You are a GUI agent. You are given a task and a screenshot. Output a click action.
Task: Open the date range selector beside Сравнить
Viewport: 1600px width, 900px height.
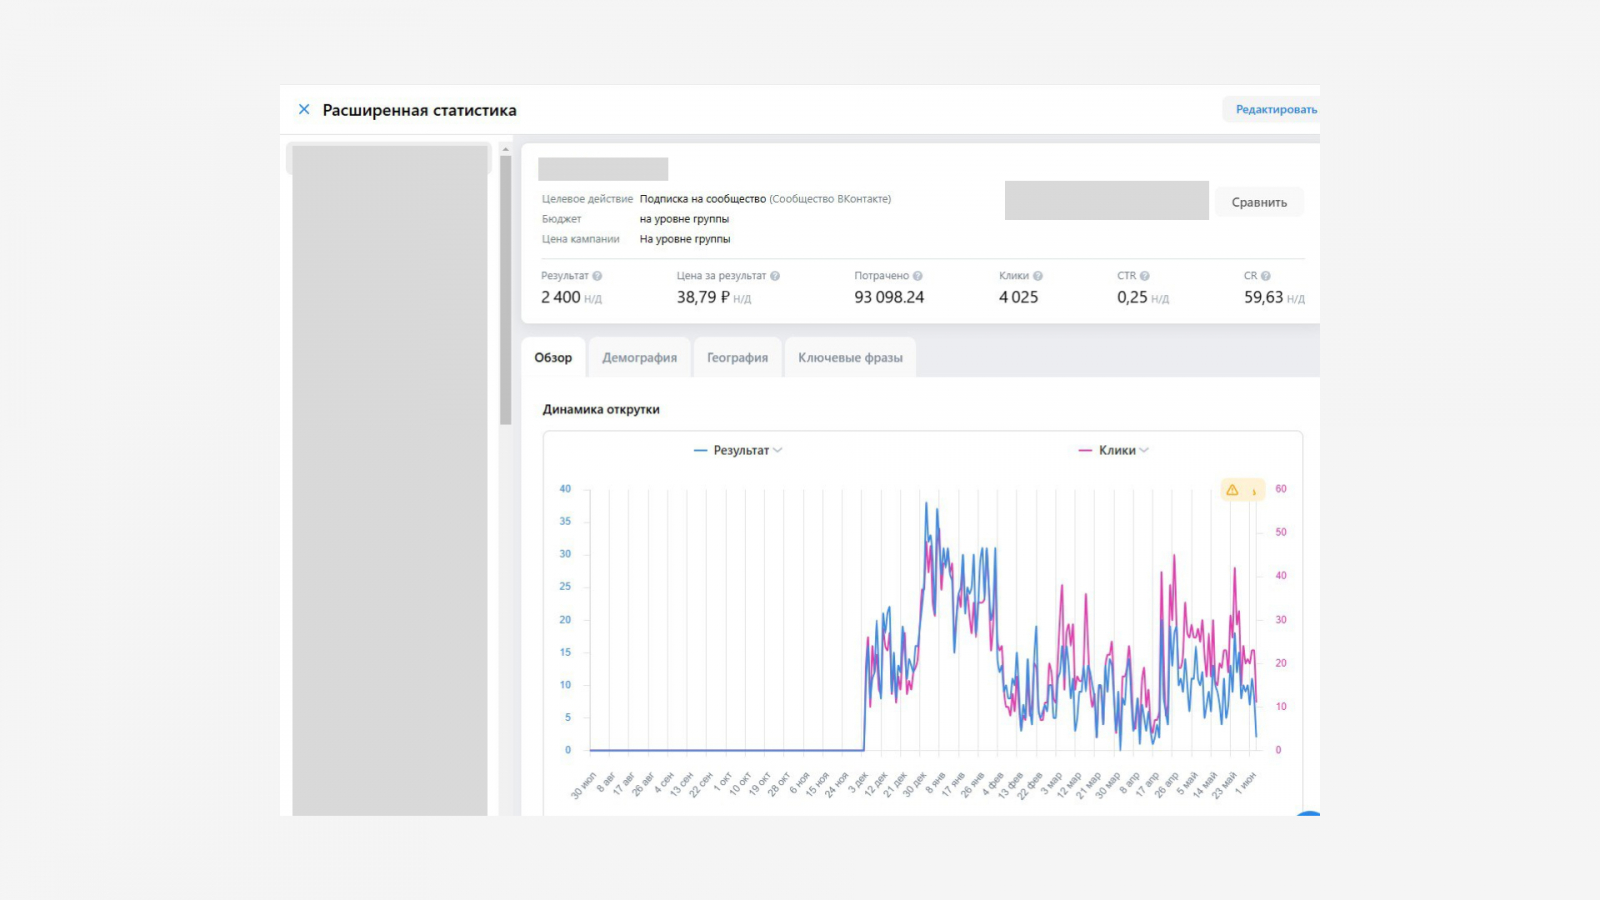click(1106, 201)
